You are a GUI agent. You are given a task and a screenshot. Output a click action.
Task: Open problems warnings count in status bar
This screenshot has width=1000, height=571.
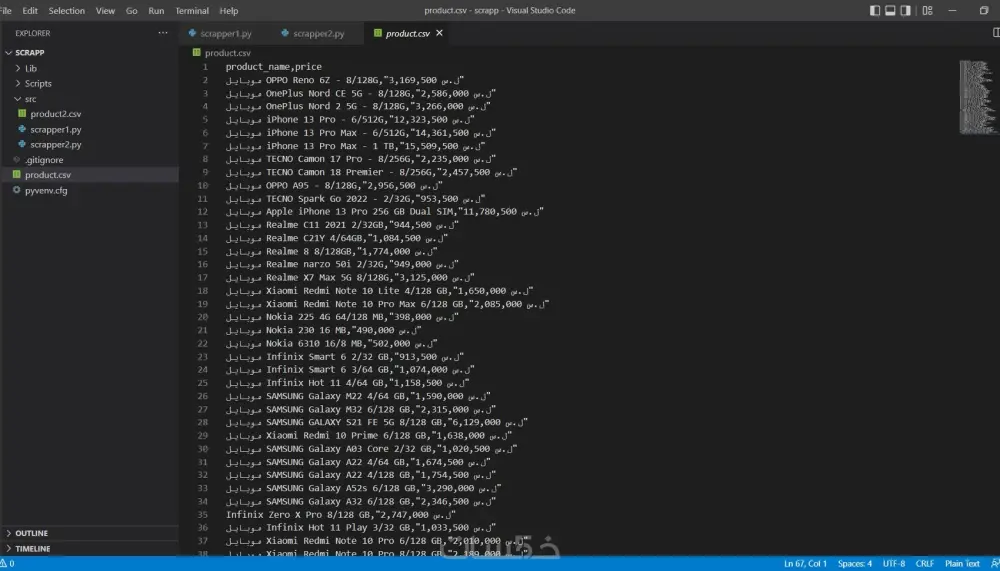point(8,564)
